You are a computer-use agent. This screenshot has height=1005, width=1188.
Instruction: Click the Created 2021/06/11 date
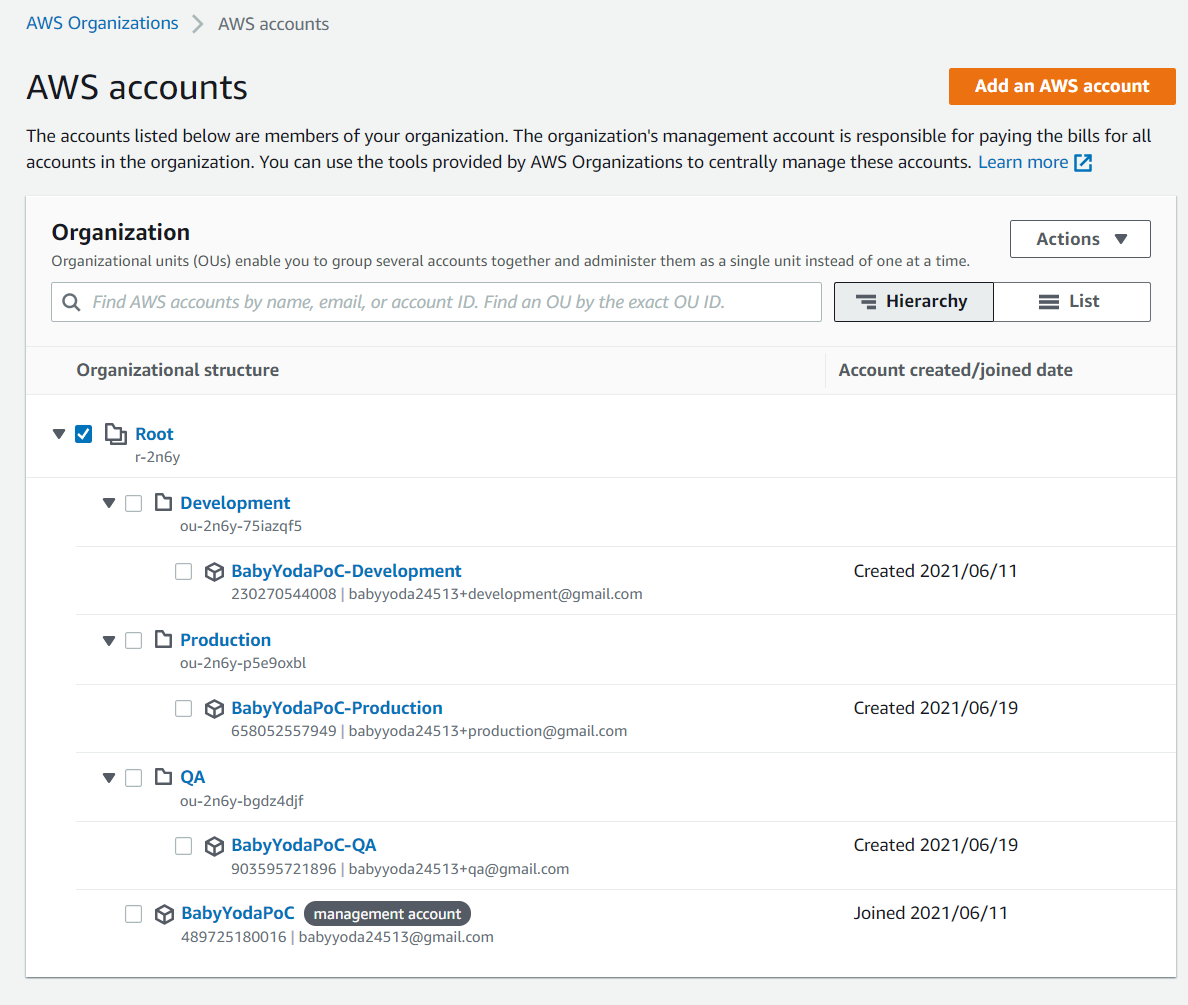click(x=936, y=571)
